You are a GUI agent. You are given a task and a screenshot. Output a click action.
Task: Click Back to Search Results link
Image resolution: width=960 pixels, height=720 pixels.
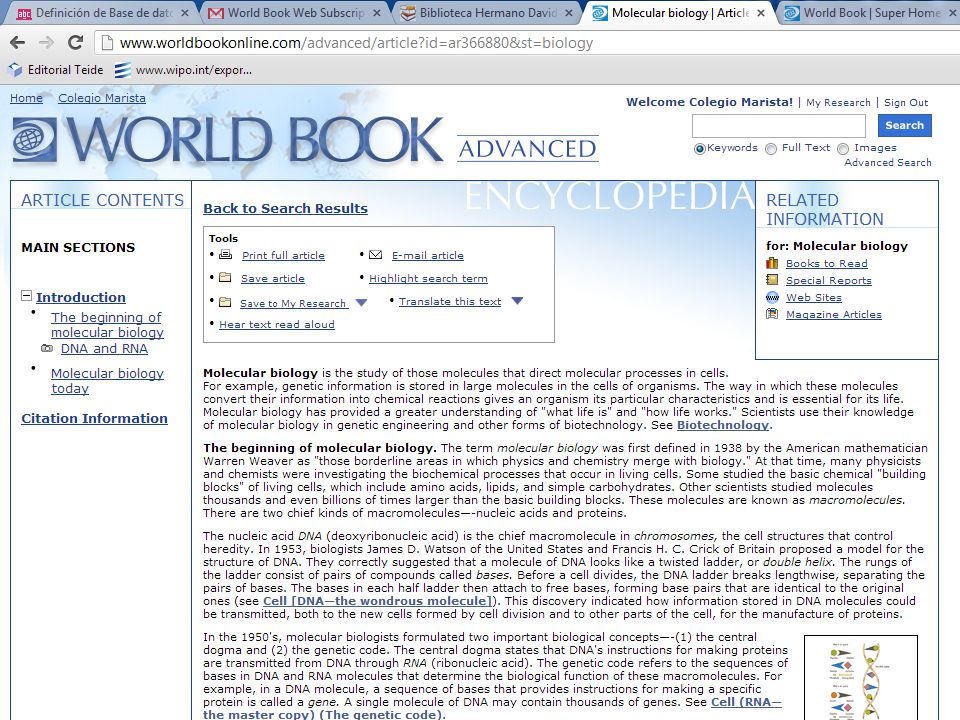tap(285, 208)
